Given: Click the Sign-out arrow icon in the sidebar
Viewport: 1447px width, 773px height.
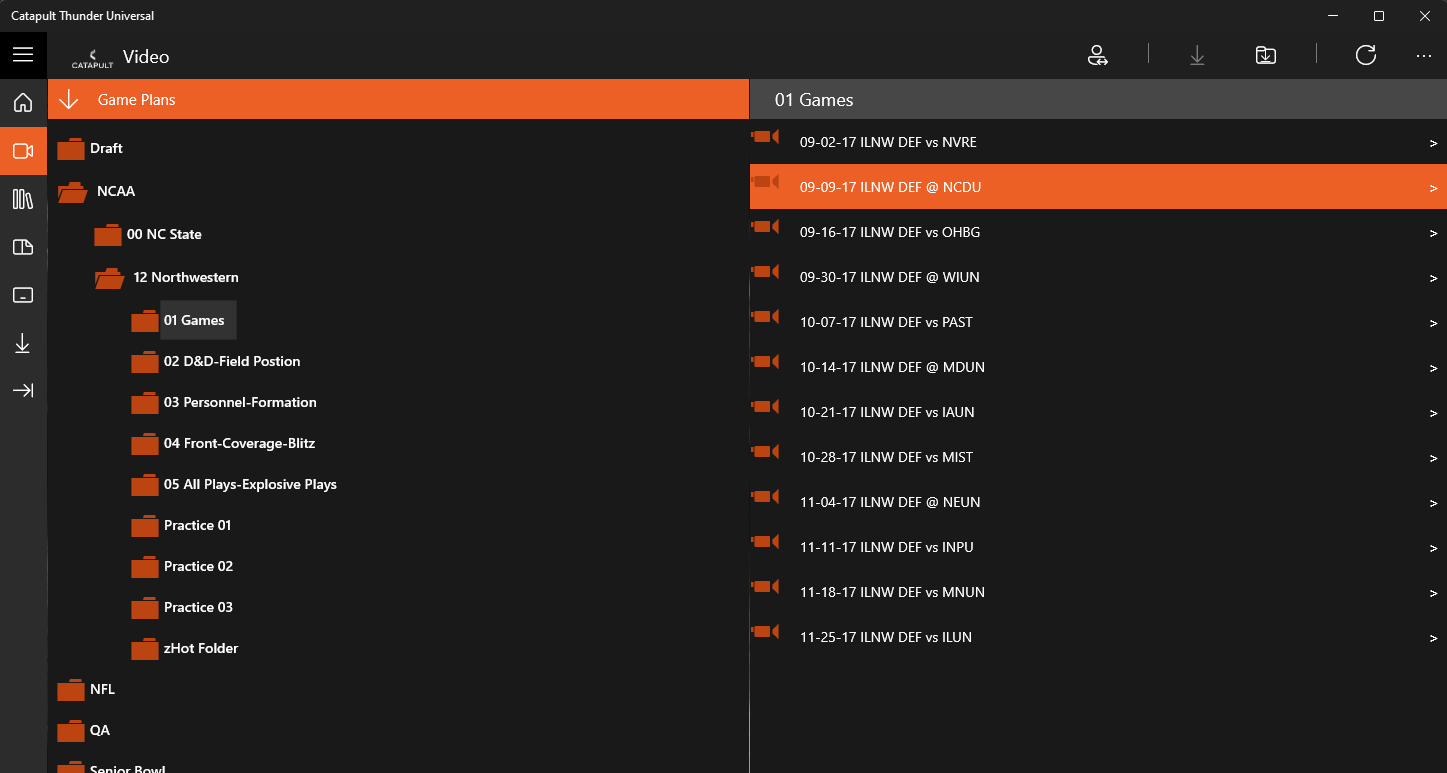Looking at the screenshot, I should pyautogui.click(x=23, y=390).
